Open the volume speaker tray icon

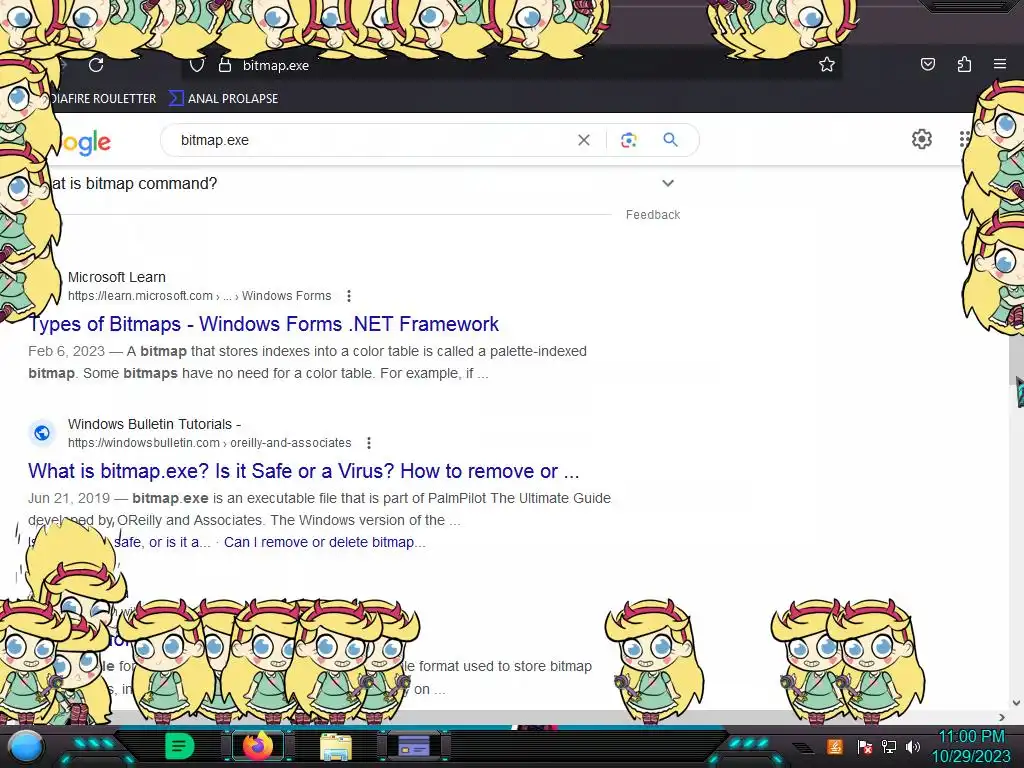click(x=913, y=746)
